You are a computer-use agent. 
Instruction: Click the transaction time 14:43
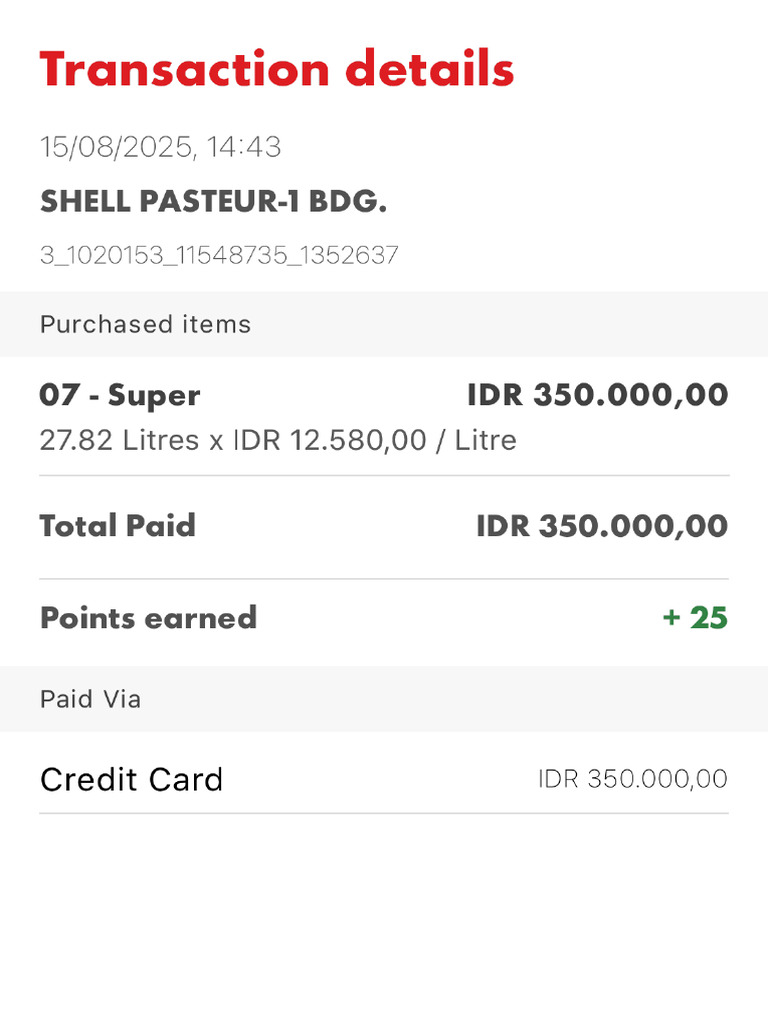tap(244, 148)
